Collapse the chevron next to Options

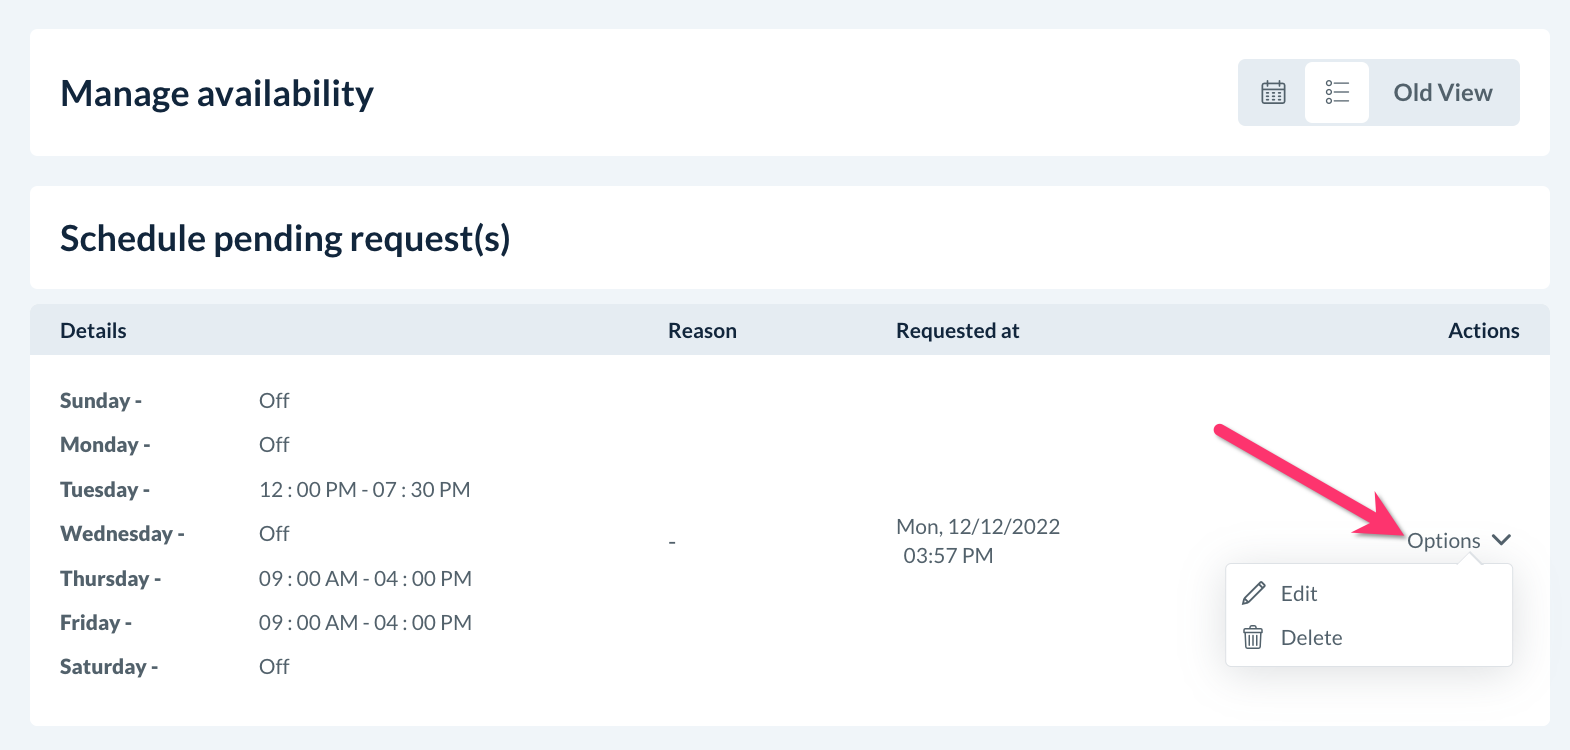(1501, 540)
